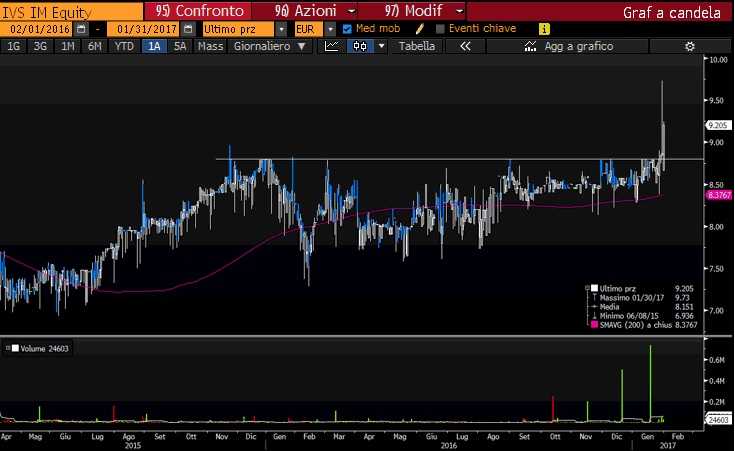Image resolution: width=735 pixels, height=451 pixels.
Task: Click the magenta 8.3767 axis price tag
Action: pyautogui.click(x=719, y=195)
